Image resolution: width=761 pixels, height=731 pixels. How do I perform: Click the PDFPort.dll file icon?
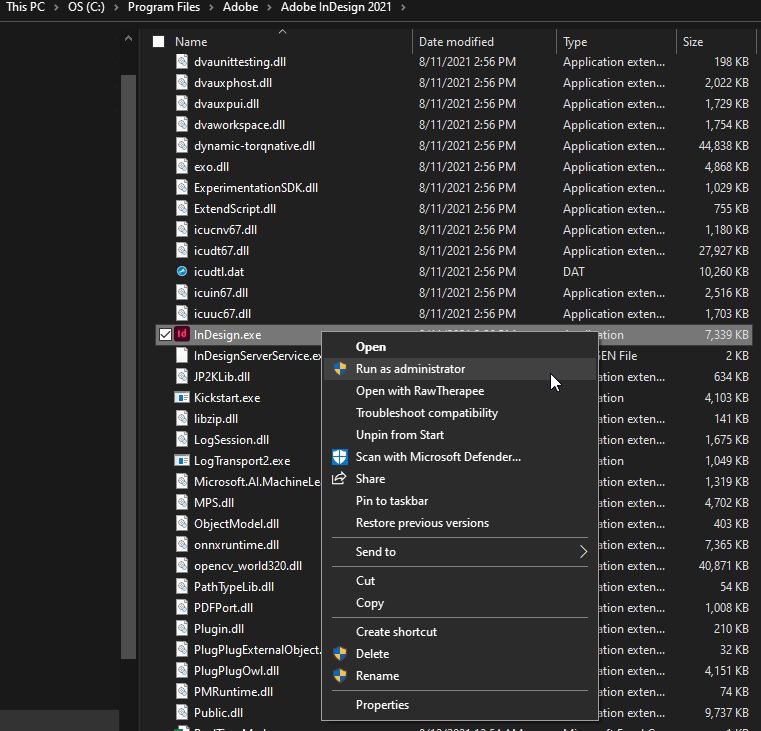pyautogui.click(x=182, y=607)
